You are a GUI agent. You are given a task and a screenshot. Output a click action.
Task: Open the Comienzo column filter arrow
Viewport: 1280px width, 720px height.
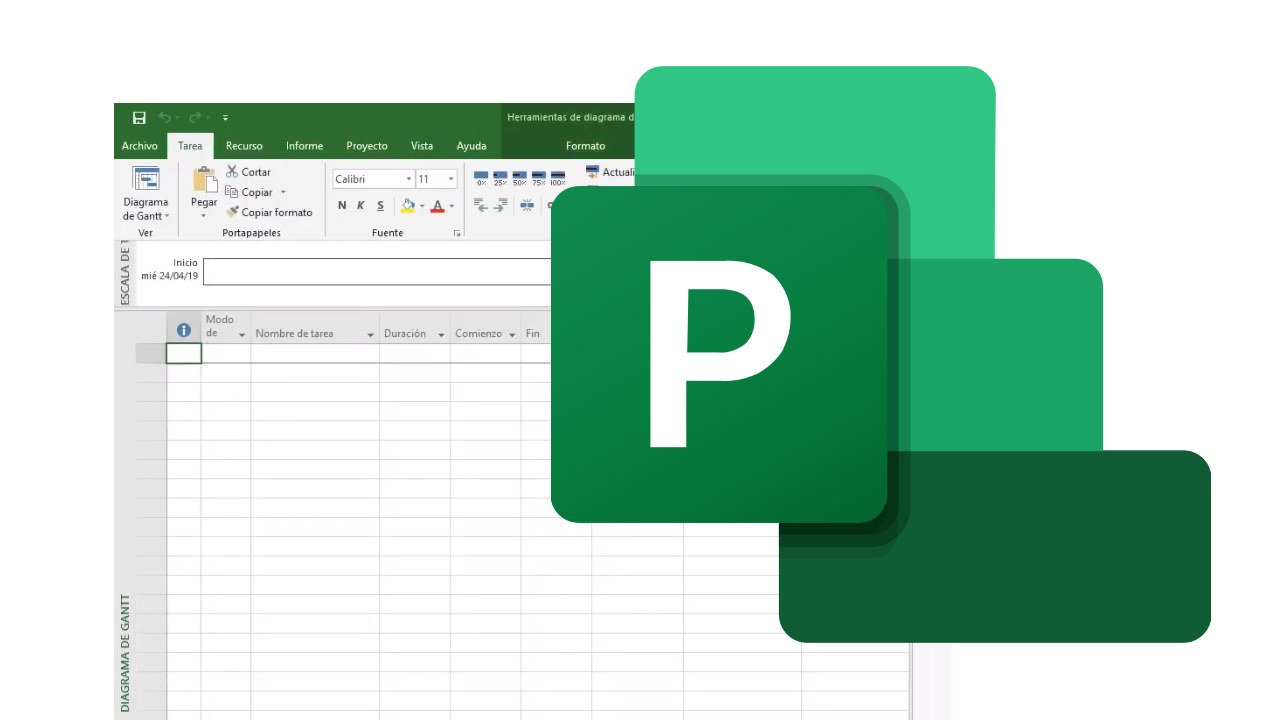tap(512, 335)
